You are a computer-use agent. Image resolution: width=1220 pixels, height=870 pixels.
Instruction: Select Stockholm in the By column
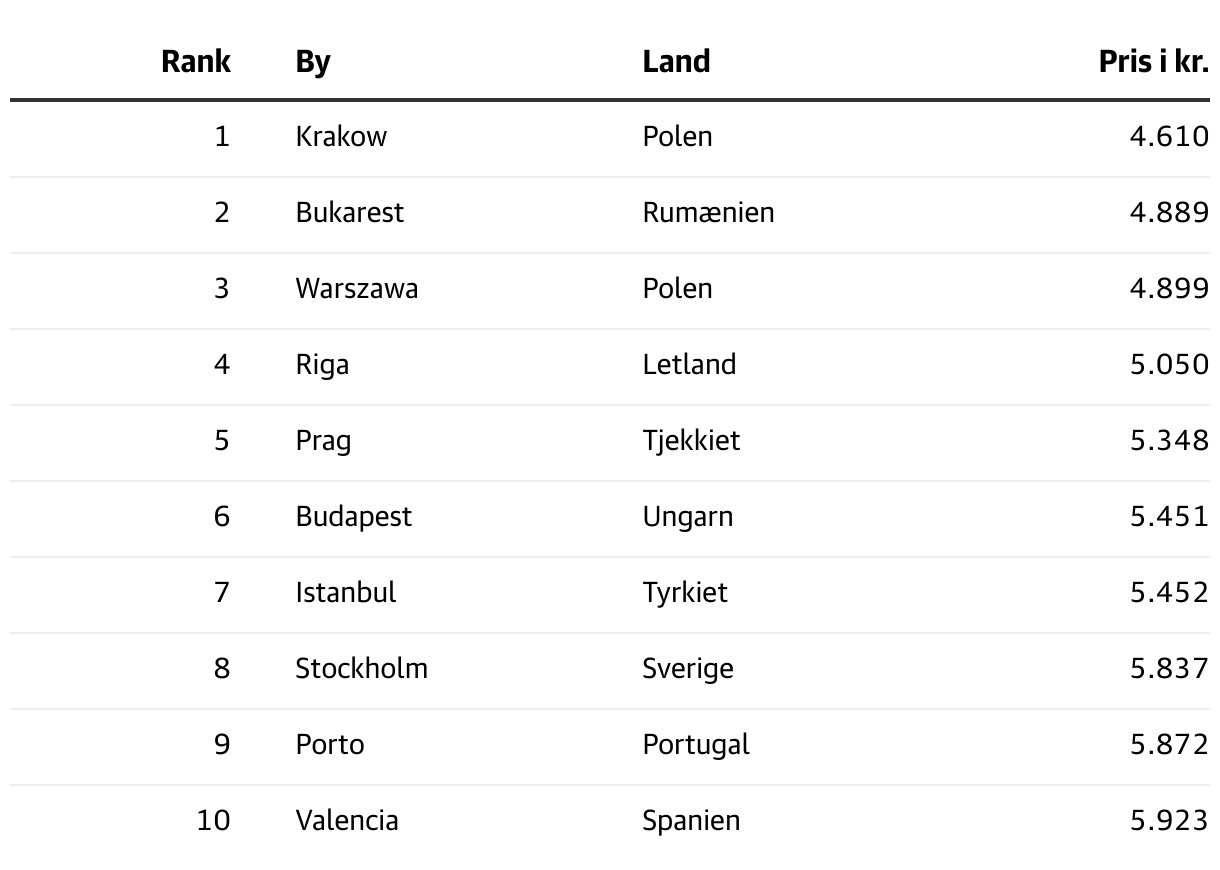pyautogui.click(x=362, y=668)
